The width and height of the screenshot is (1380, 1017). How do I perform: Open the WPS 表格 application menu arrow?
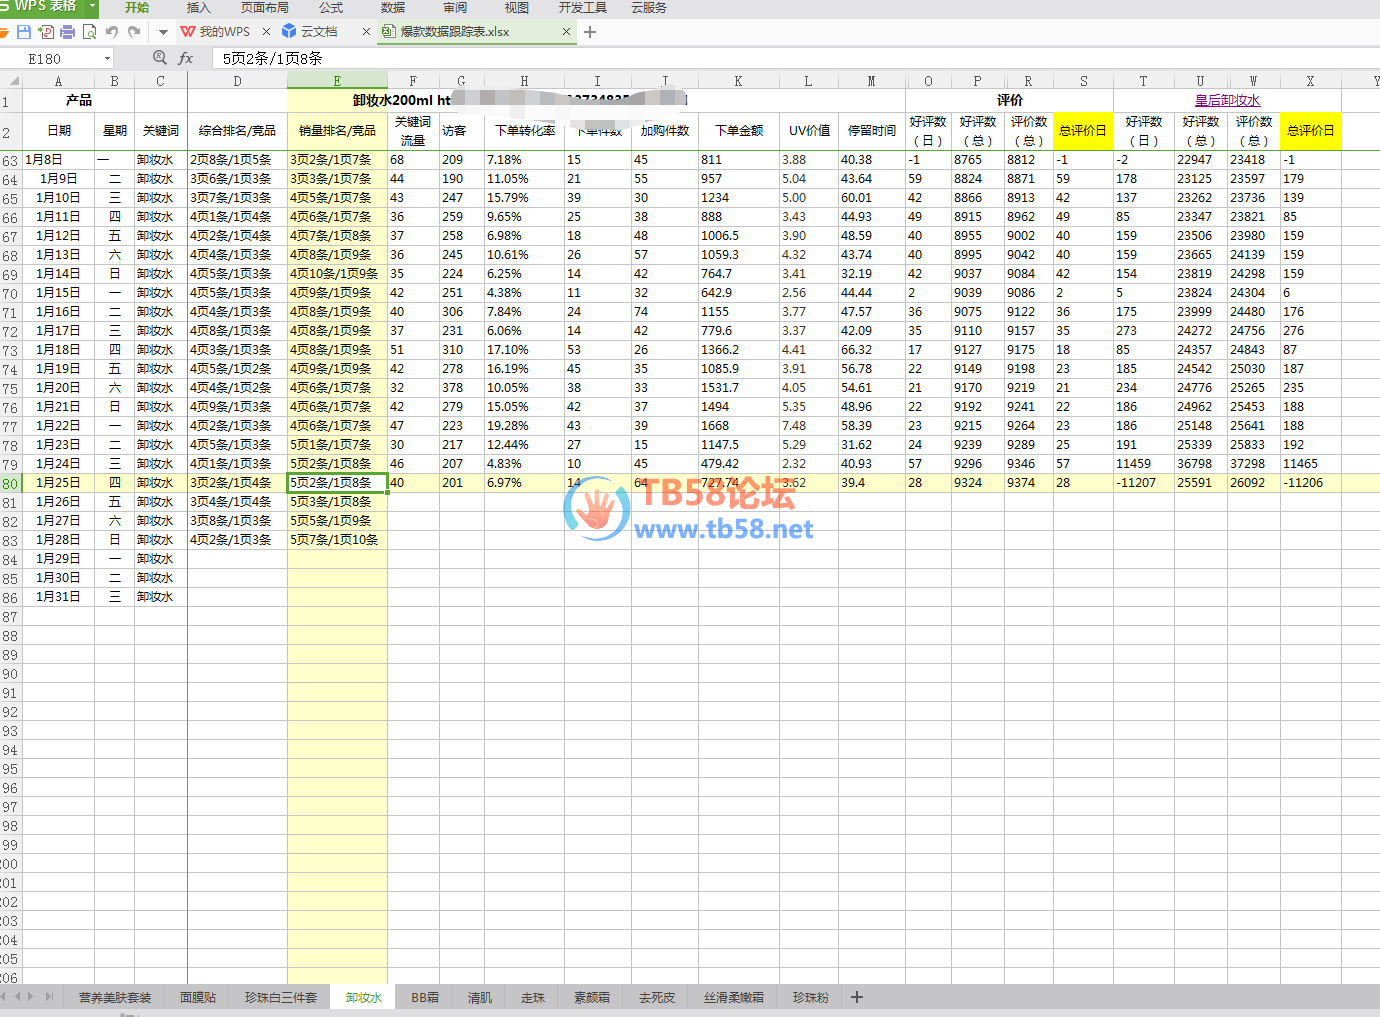click(x=92, y=6)
